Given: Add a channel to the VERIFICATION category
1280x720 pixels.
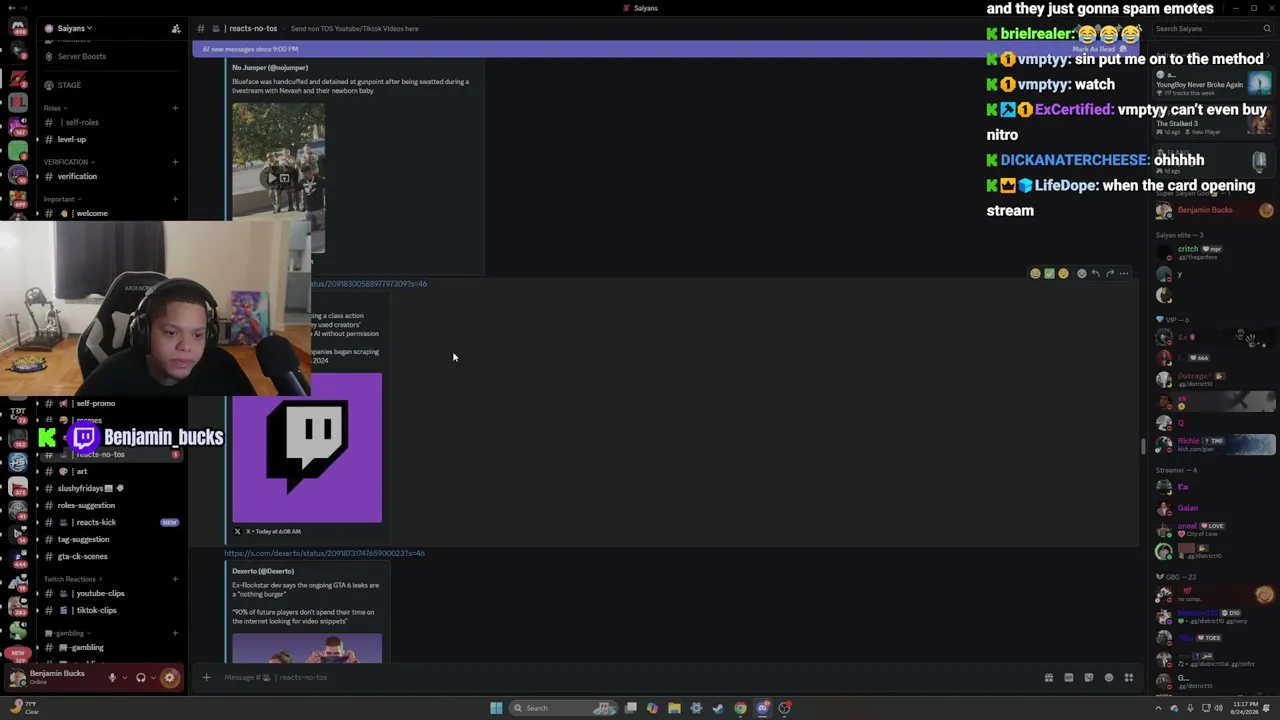Looking at the screenshot, I should click(175, 162).
